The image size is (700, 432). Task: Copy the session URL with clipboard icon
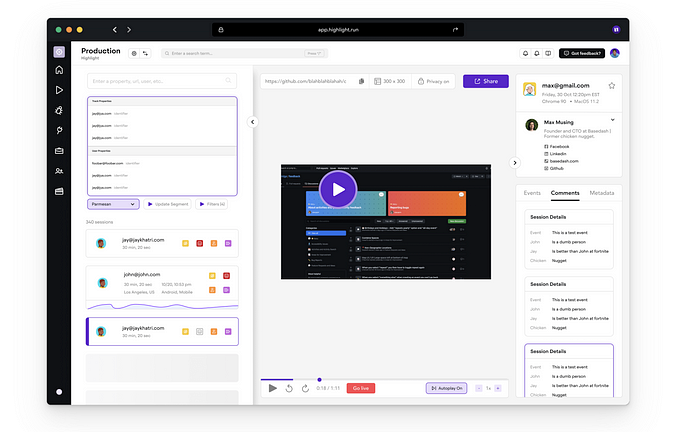(x=361, y=81)
